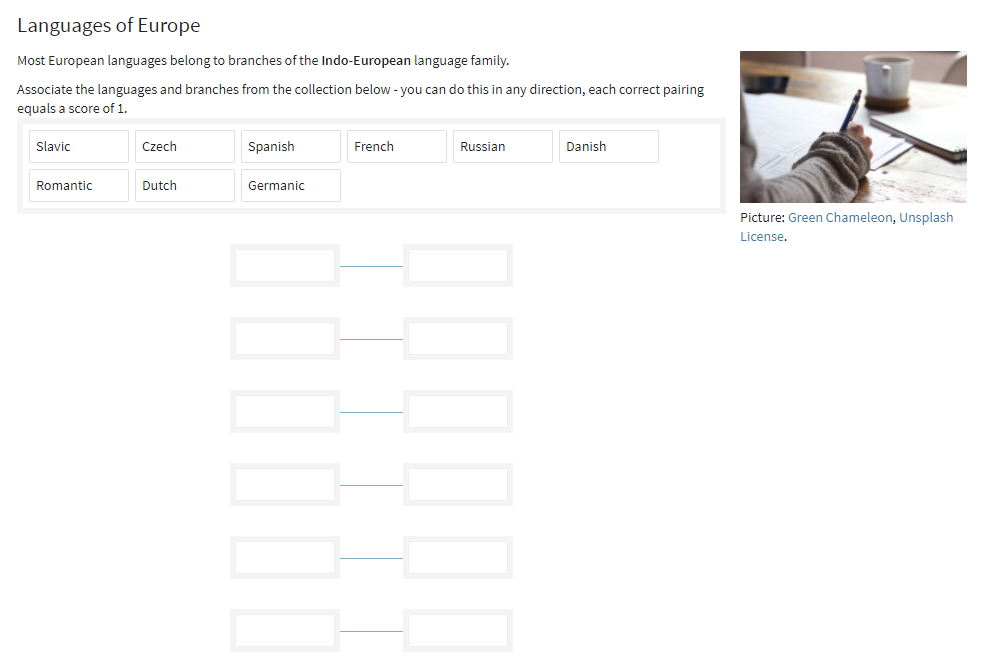996x666 pixels.
Task: Click the writing desk photo
Action: 853,127
